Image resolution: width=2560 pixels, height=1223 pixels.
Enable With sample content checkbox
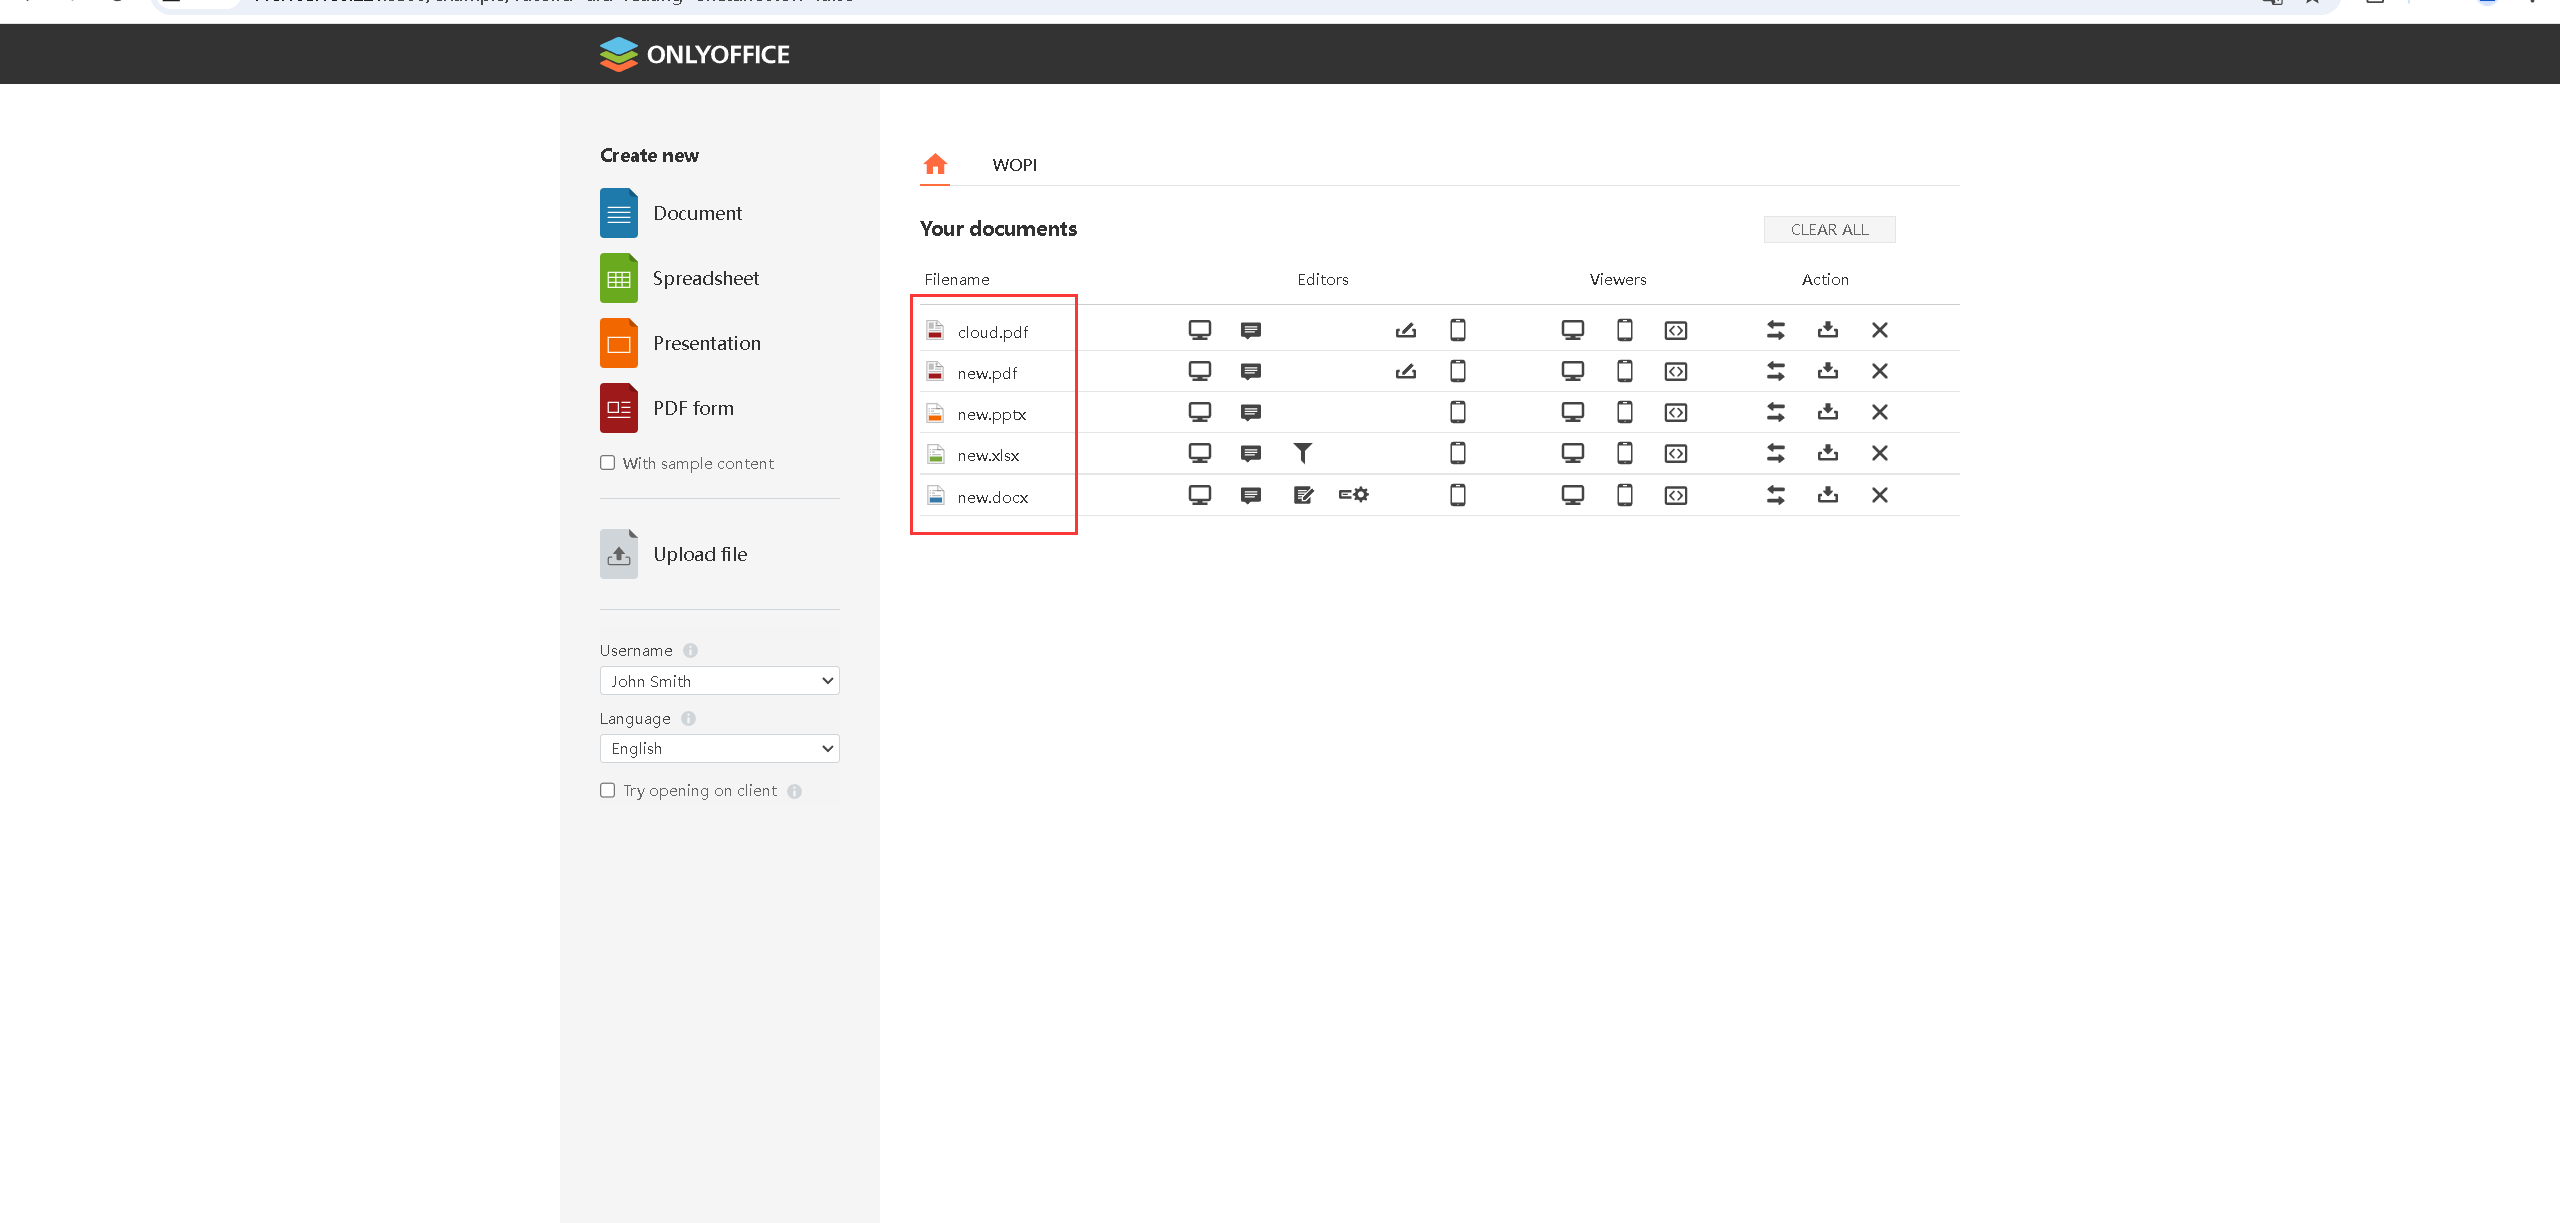(607, 463)
